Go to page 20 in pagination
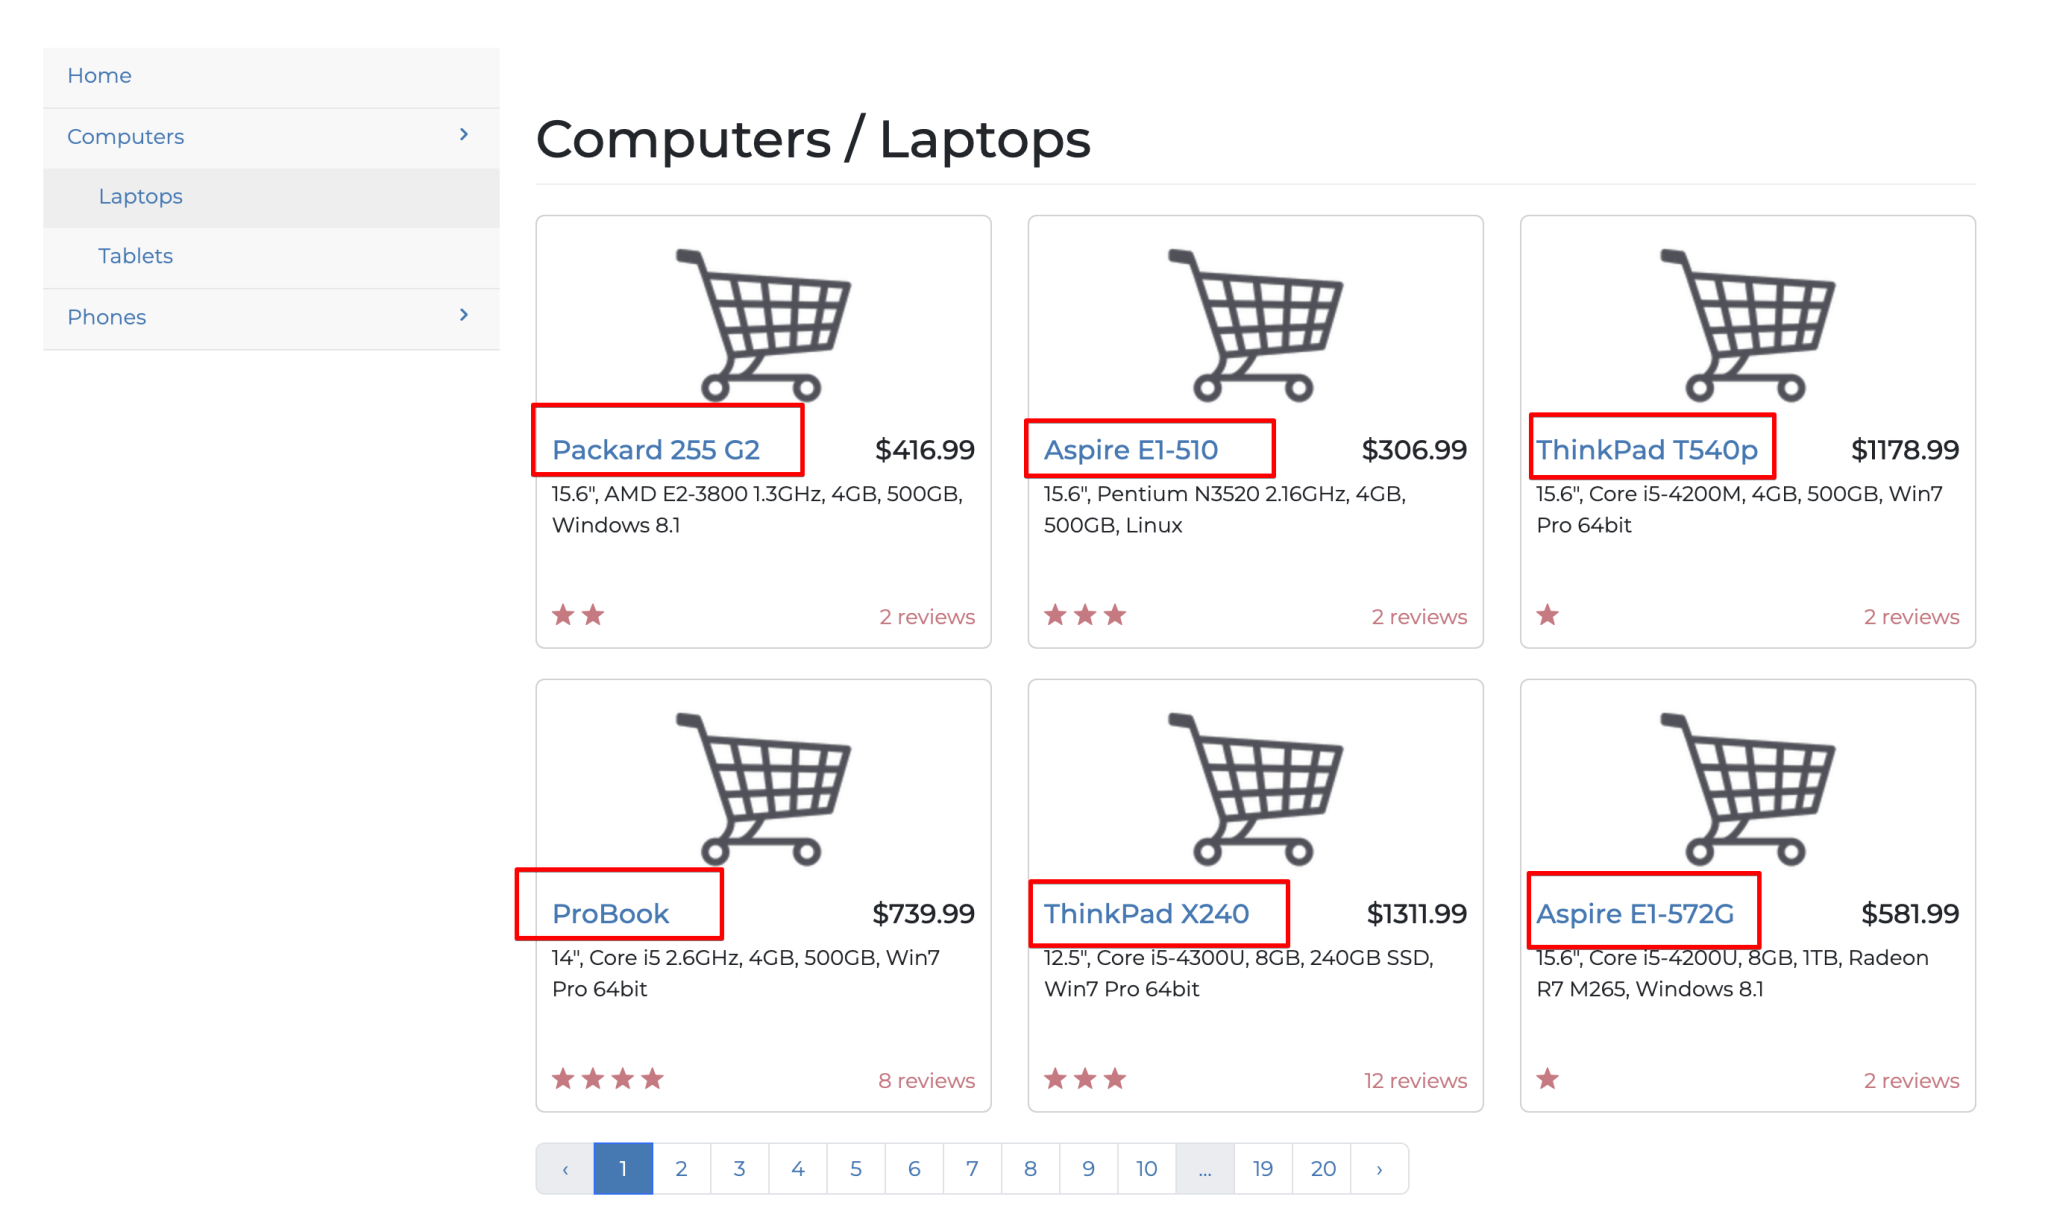Image resolution: width=2048 pixels, height=1226 pixels. pyautogui.click(x=1322, y=1168)
